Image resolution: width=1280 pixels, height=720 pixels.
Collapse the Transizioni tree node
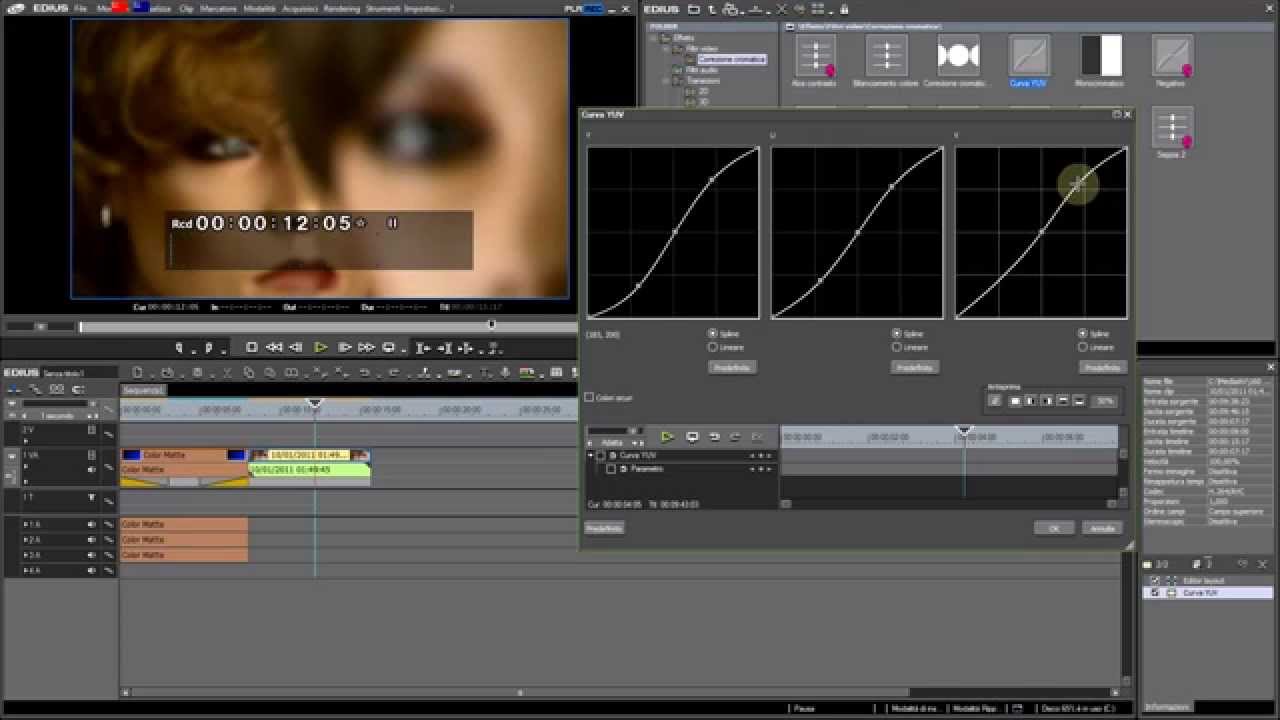[665, 81]
